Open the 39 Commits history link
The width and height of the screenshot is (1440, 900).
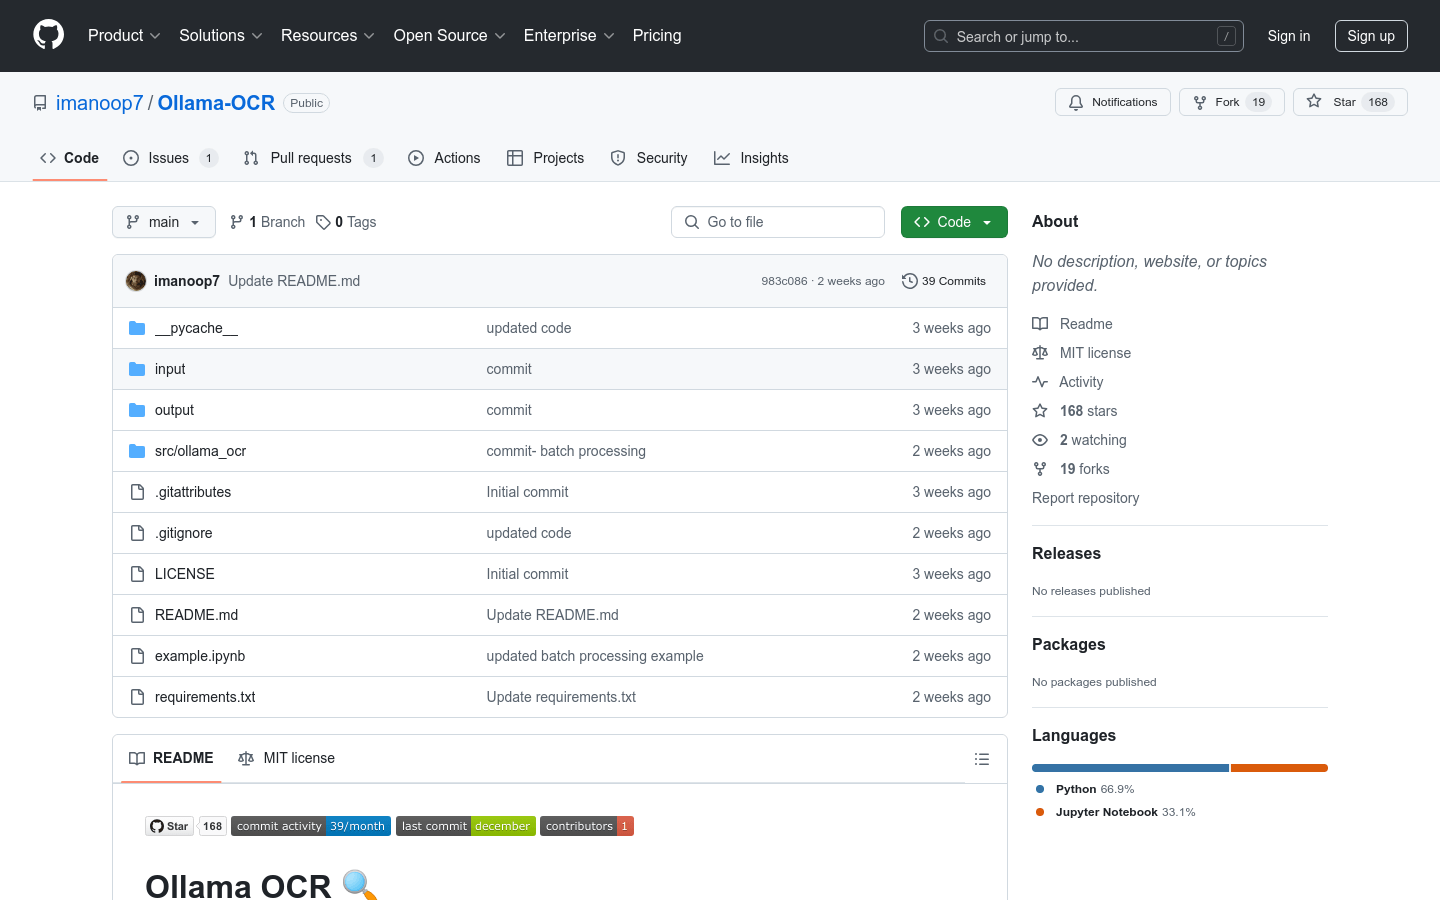944,281
